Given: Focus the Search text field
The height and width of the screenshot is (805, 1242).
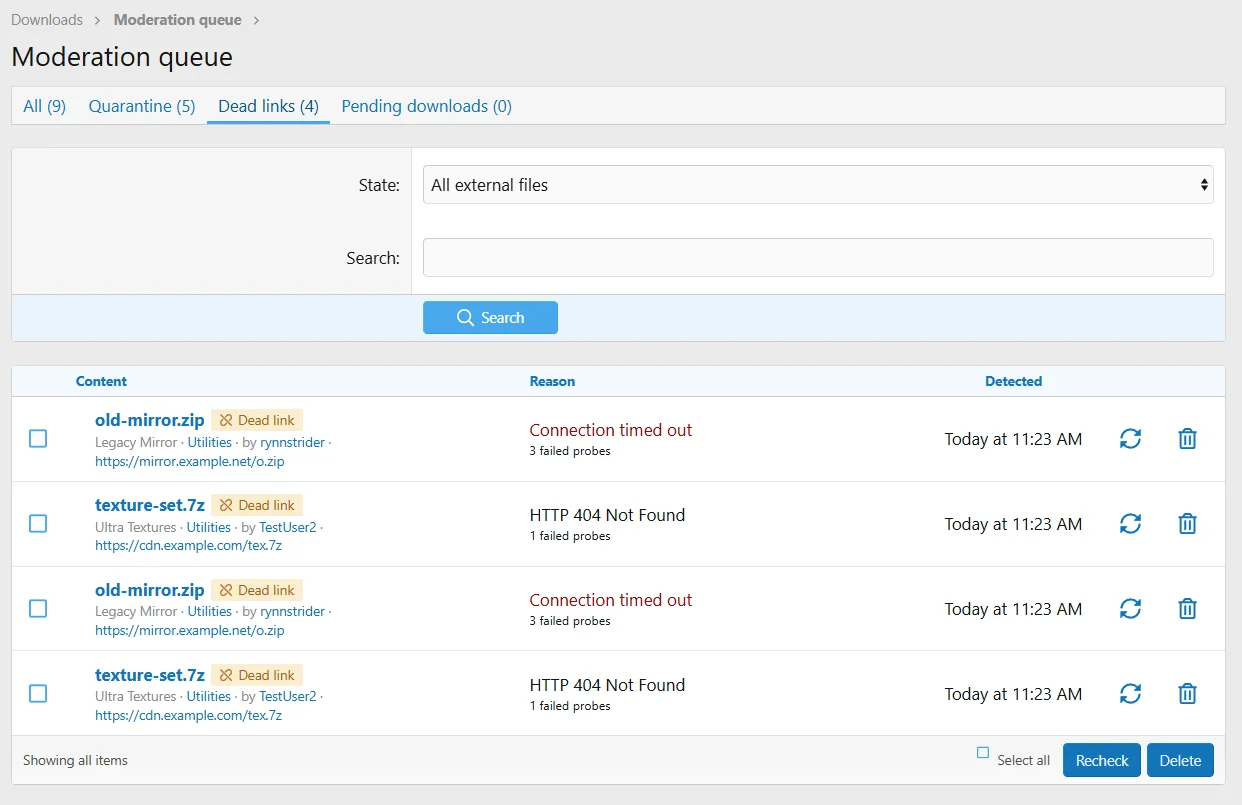Looking at the screenshot, I should pos(818,258).
